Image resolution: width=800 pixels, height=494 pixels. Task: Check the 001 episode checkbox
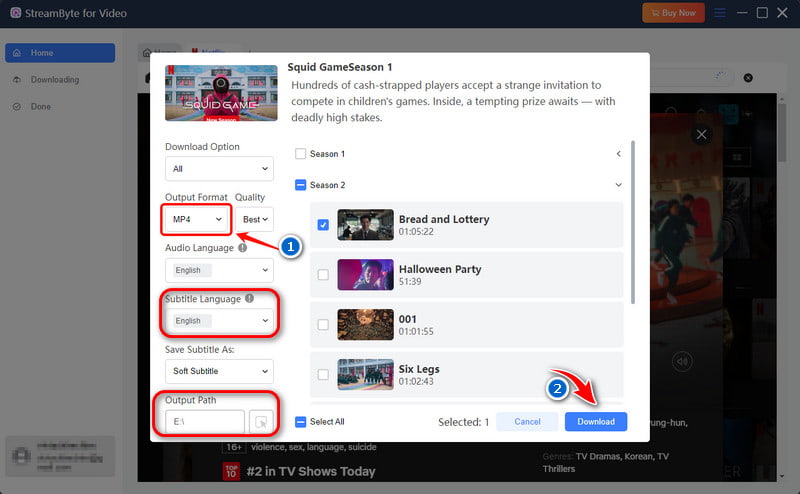[323, 325]
